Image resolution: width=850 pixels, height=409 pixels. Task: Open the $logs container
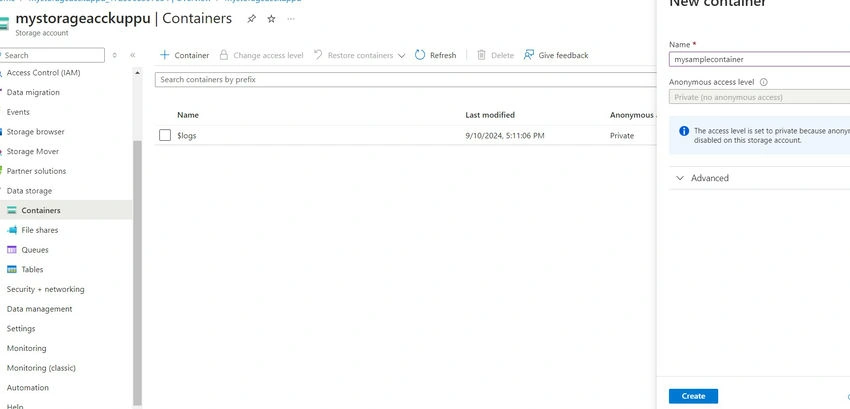point(186,136)
